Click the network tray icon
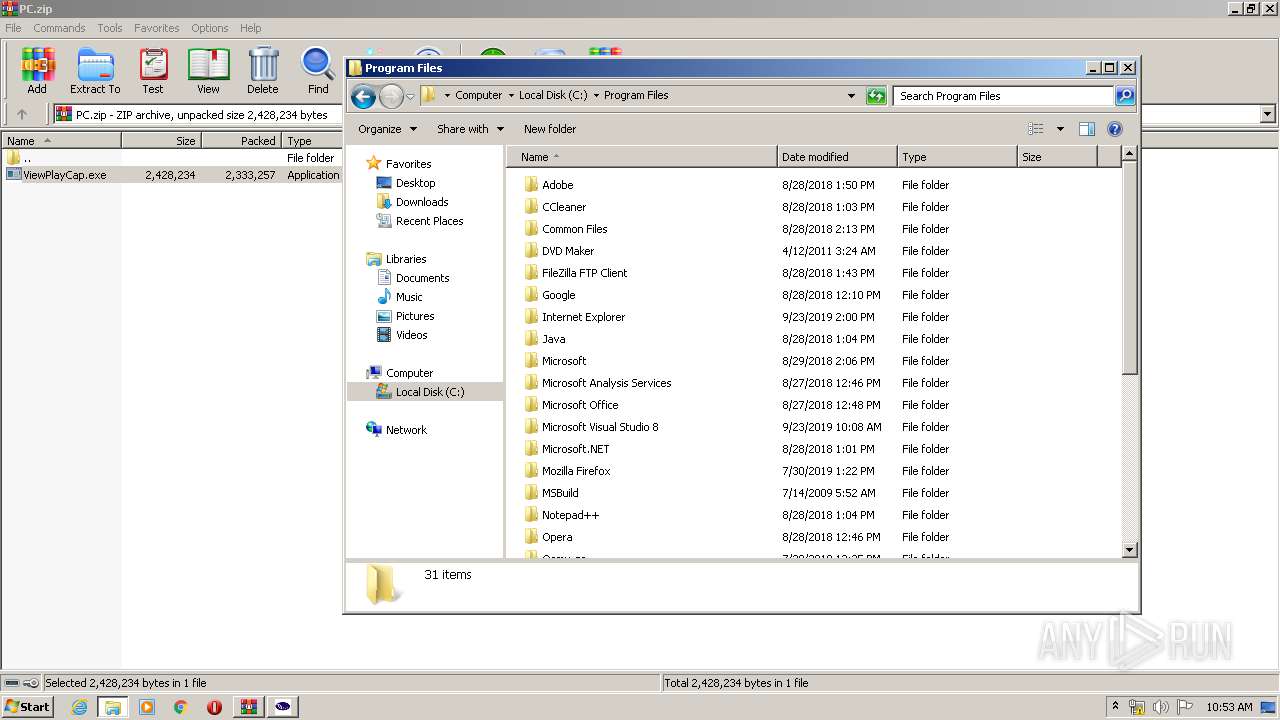The height and width of the screenshot is (720, 1280). pos(1137,707)
